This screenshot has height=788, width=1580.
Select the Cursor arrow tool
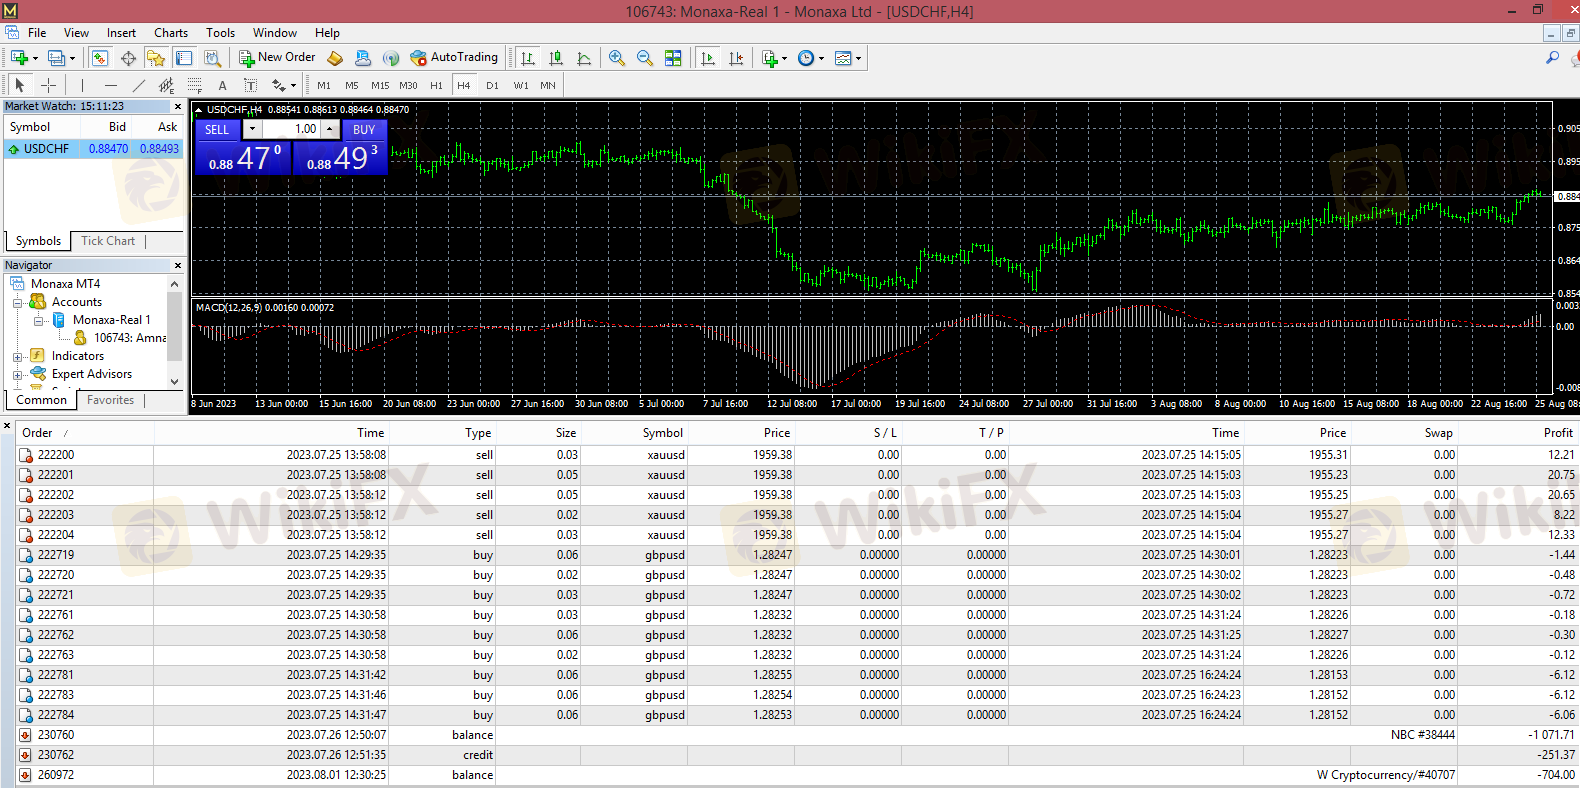point(20,85)
